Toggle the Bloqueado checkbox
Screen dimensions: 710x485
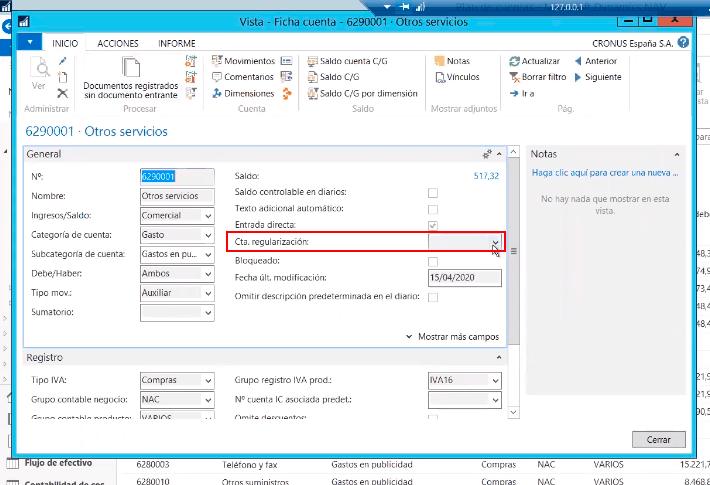433,261
